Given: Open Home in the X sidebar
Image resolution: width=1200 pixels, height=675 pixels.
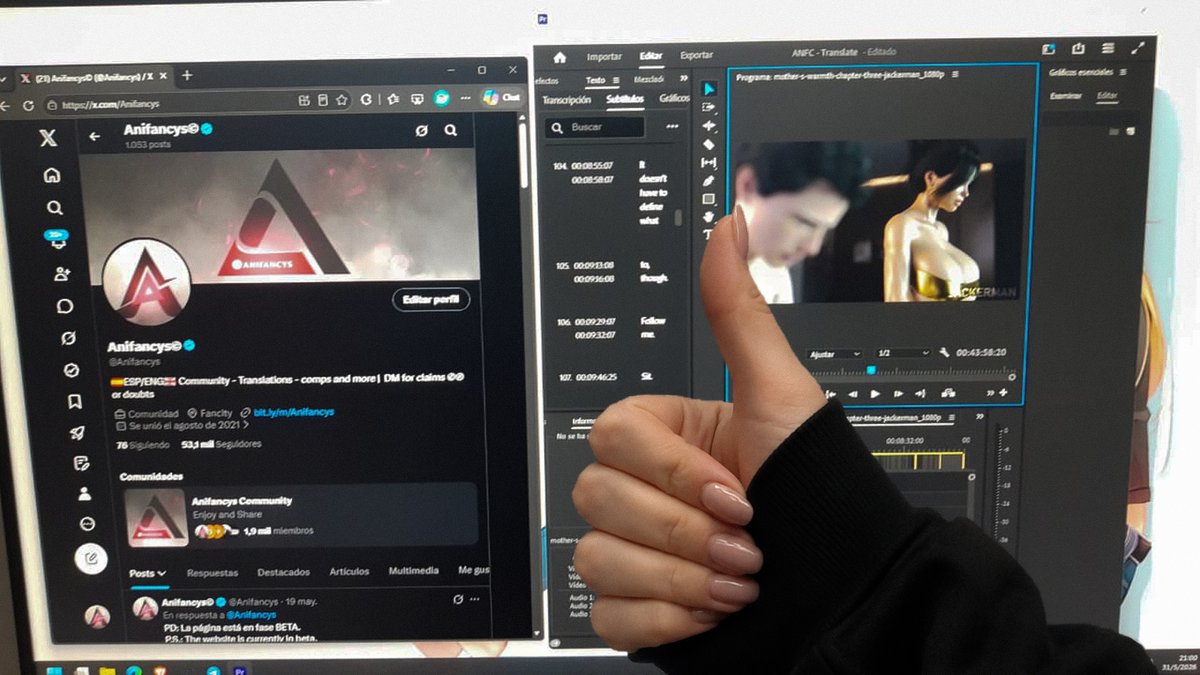Looking at the screenshot, I should (x=52, y=175).
